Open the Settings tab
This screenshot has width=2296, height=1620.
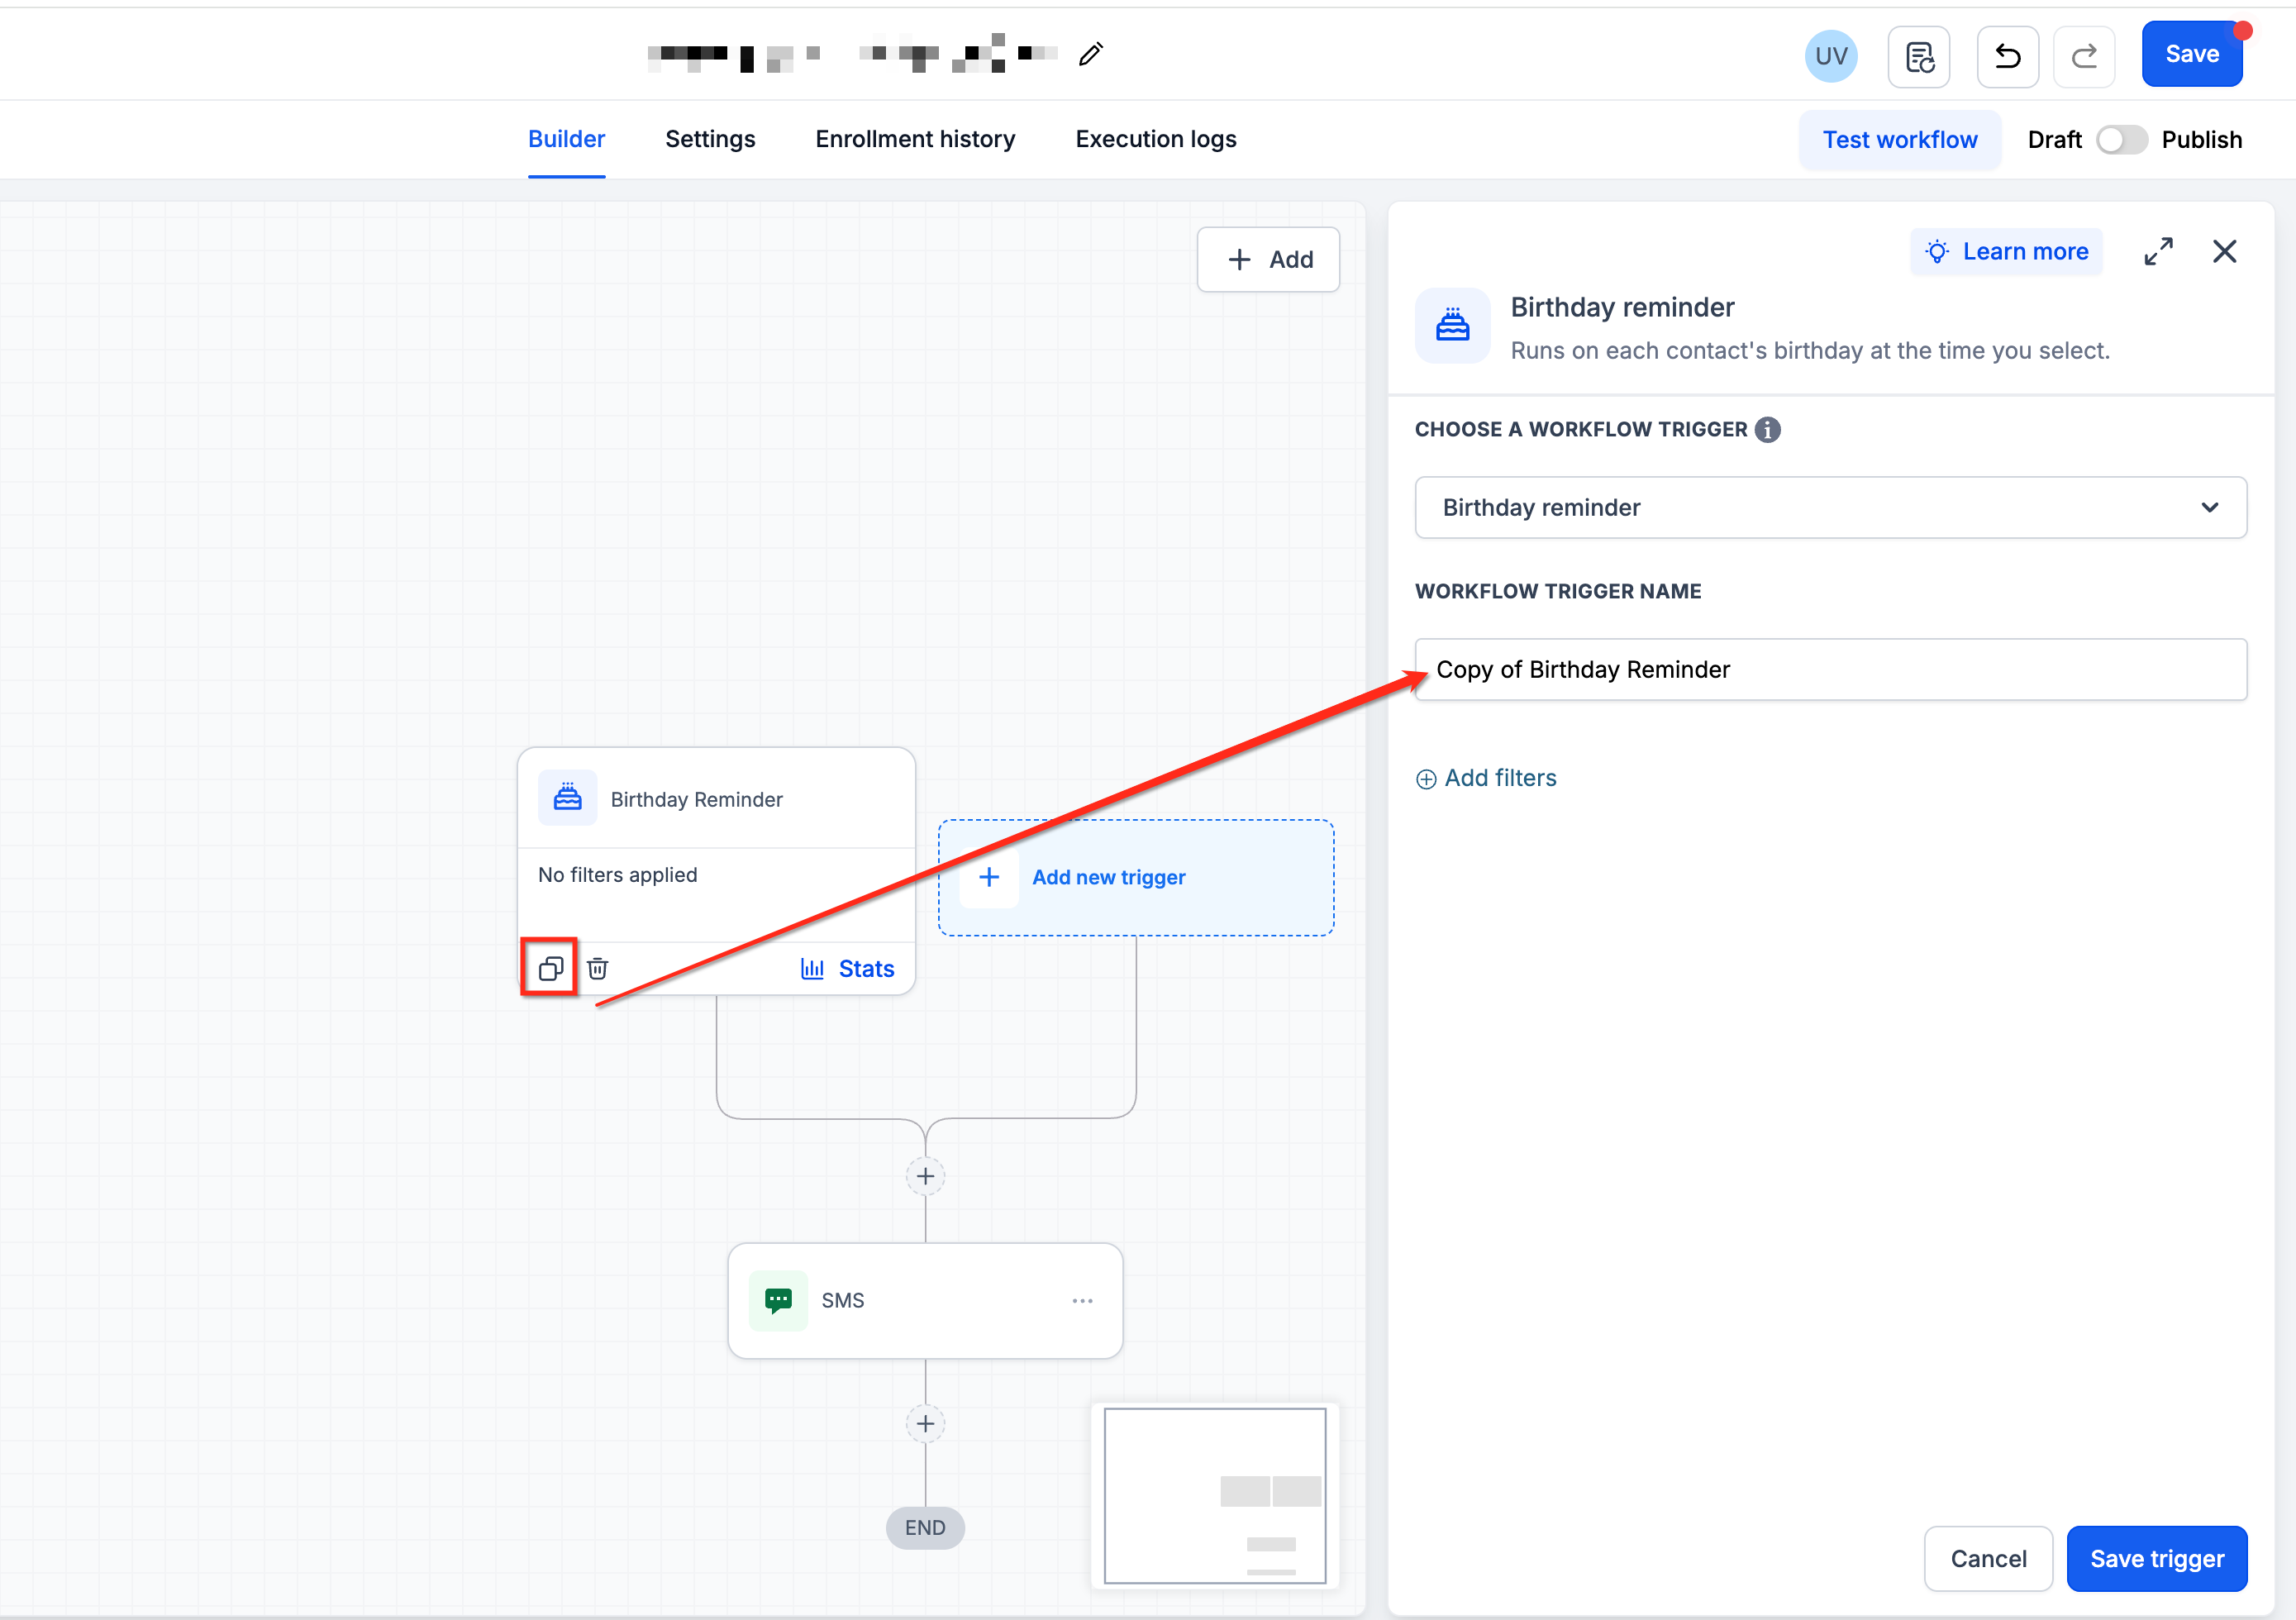710,139
